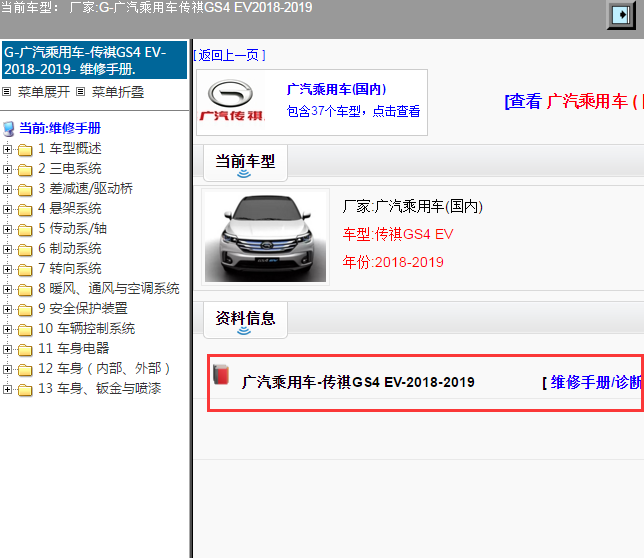Click the 车型:传祺GS4 EV red text
Viewport: 644px width, 558px height.
pos(398,234)
